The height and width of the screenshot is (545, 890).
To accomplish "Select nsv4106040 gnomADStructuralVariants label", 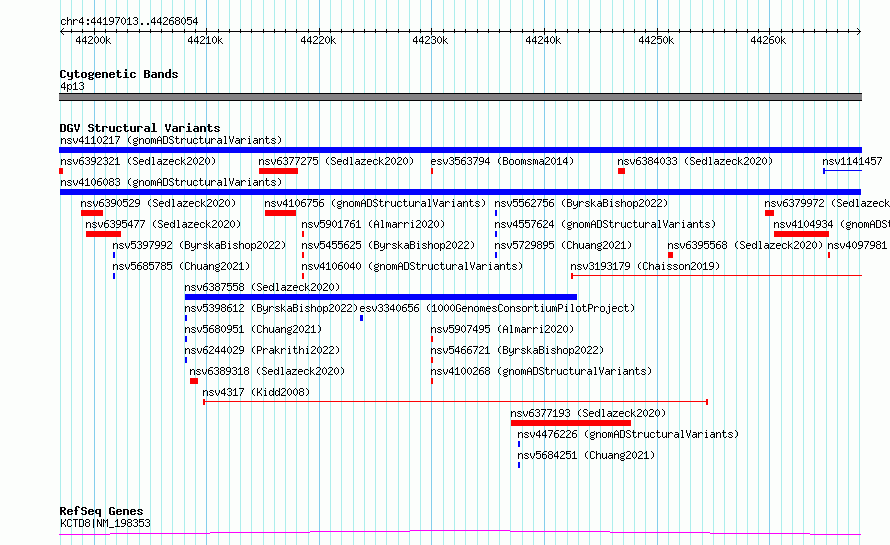I will tap(412, 266).
